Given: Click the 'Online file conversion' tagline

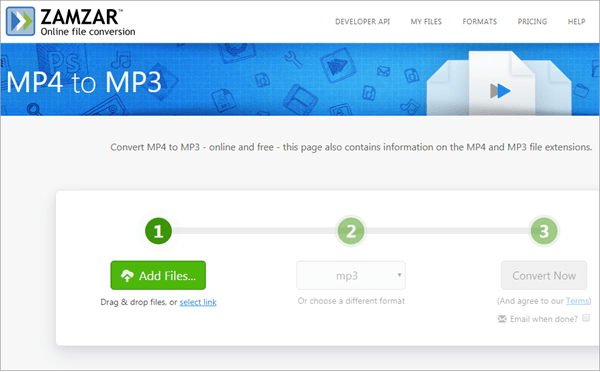Looking at the screenshot, I should (x=88, y=32).
